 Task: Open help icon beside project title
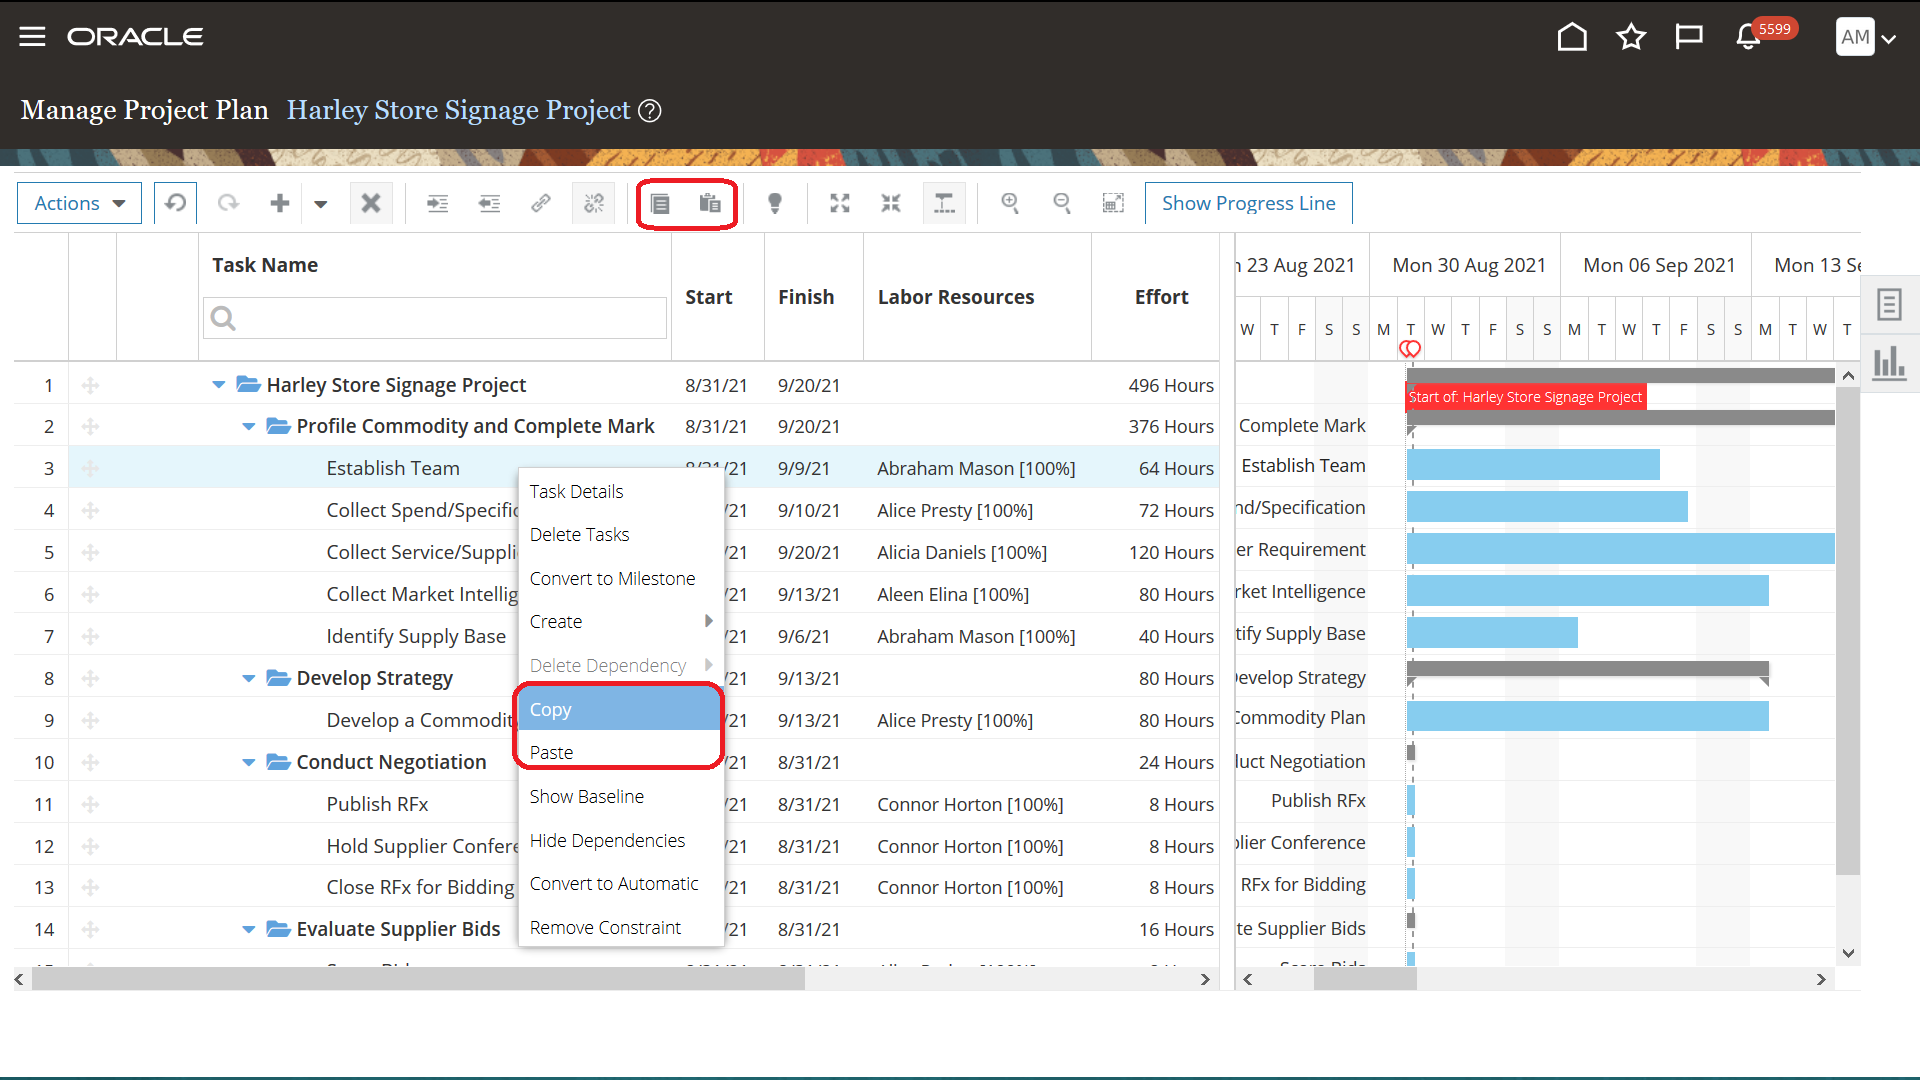point(650,111)
